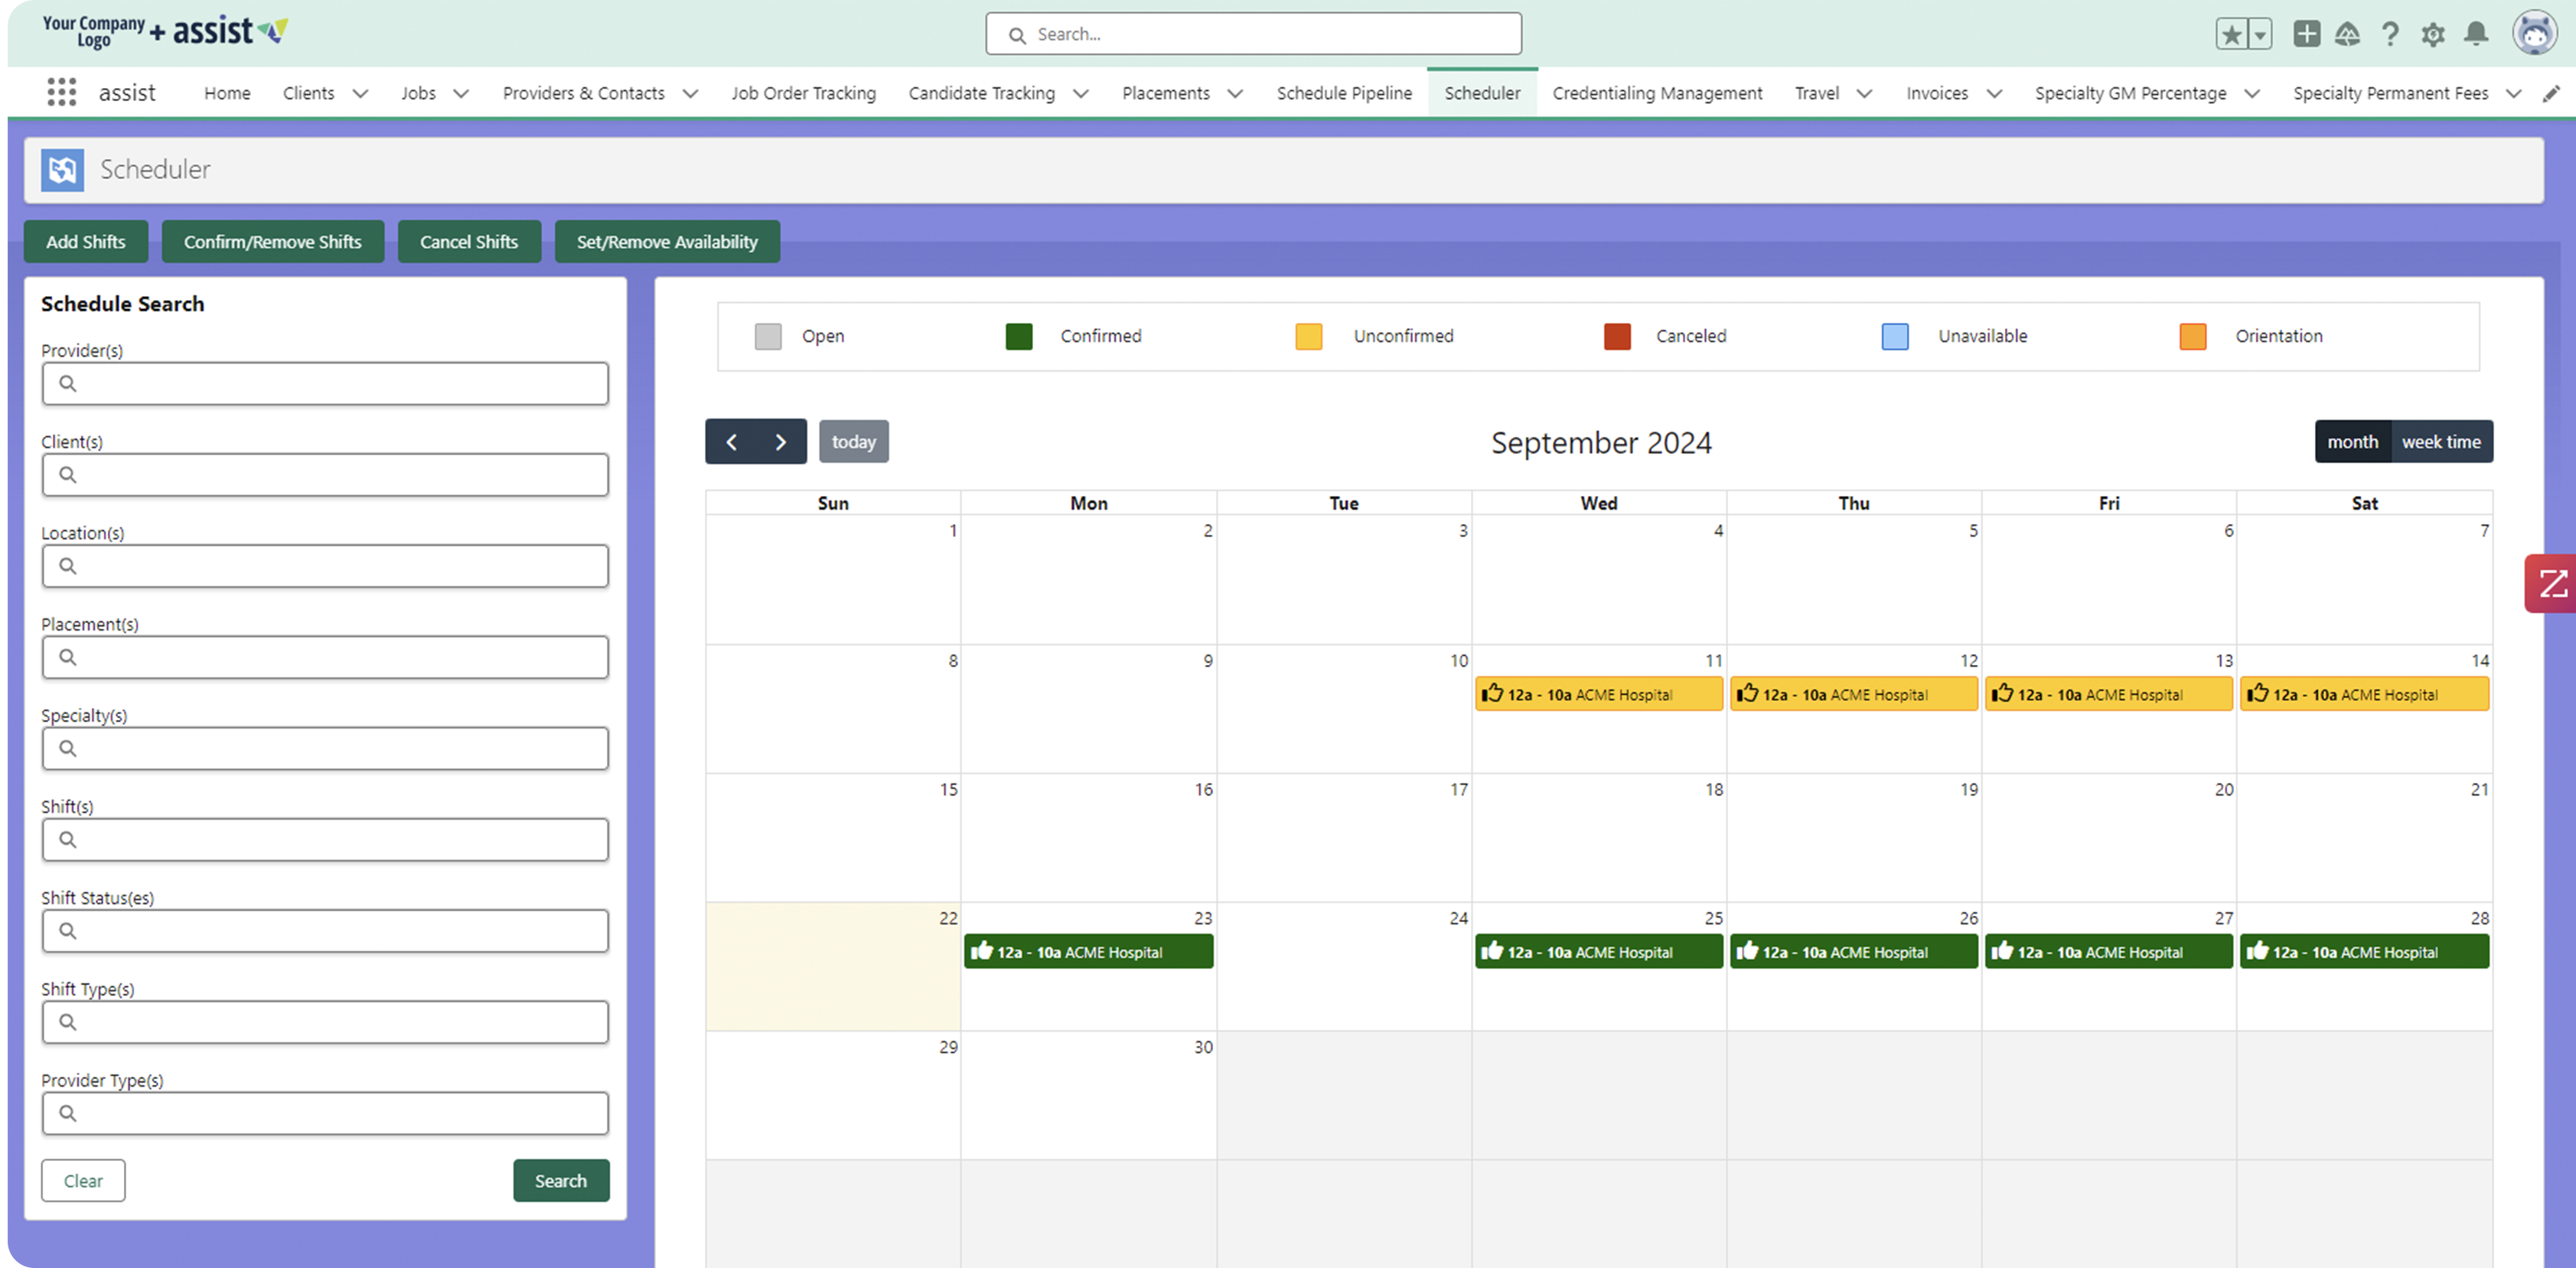Image resolution: width=2576 pixels, height=1268 pixels.
Task: Open the Job Order Tracking tab
Action: point(803,93)
